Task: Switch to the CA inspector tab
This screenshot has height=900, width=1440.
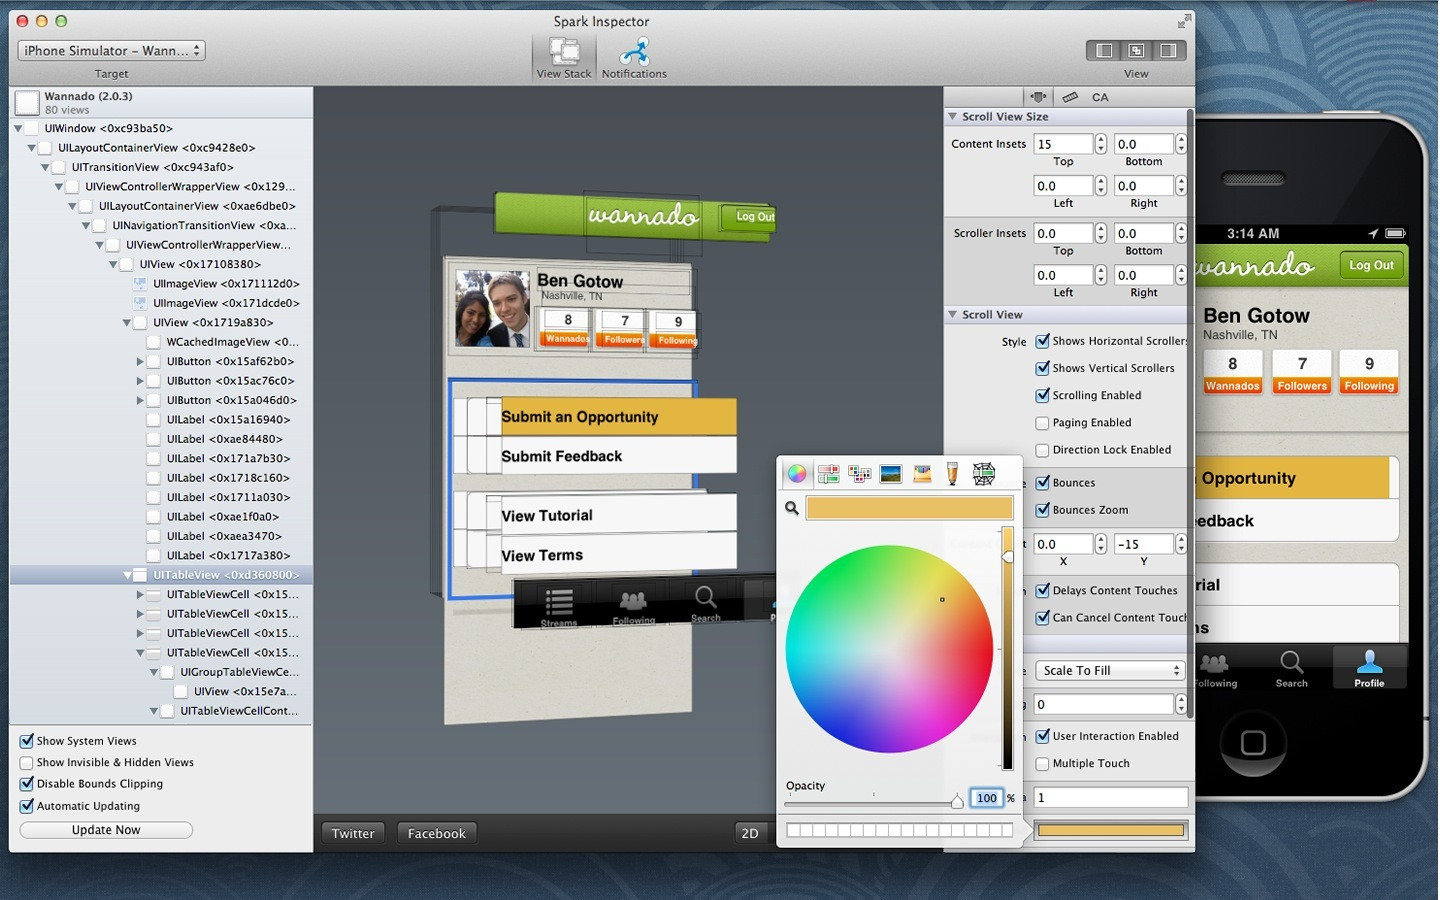Action: (1100, 97)
